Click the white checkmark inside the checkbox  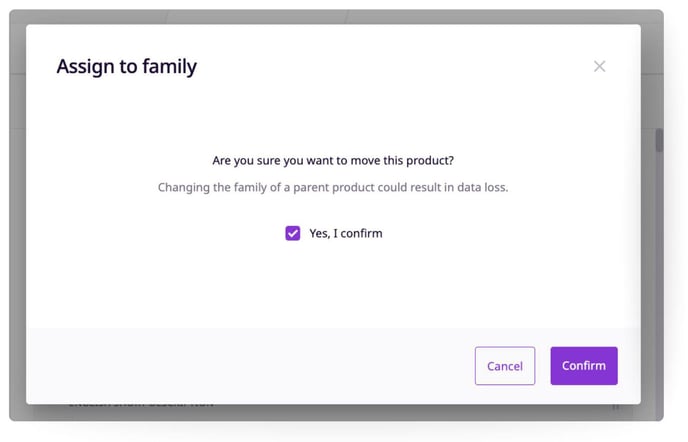(293, 233)
